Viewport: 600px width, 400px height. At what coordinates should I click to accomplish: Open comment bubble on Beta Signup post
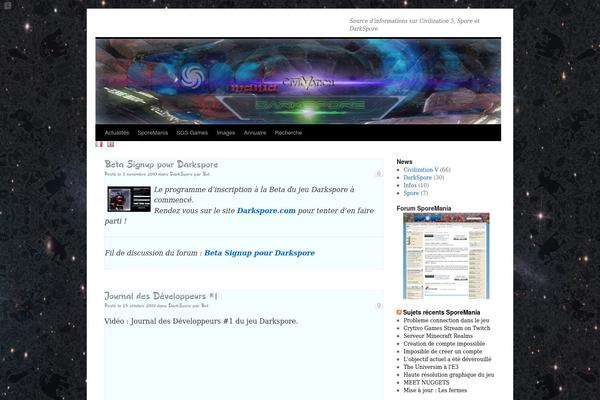(x=378, y=174)
